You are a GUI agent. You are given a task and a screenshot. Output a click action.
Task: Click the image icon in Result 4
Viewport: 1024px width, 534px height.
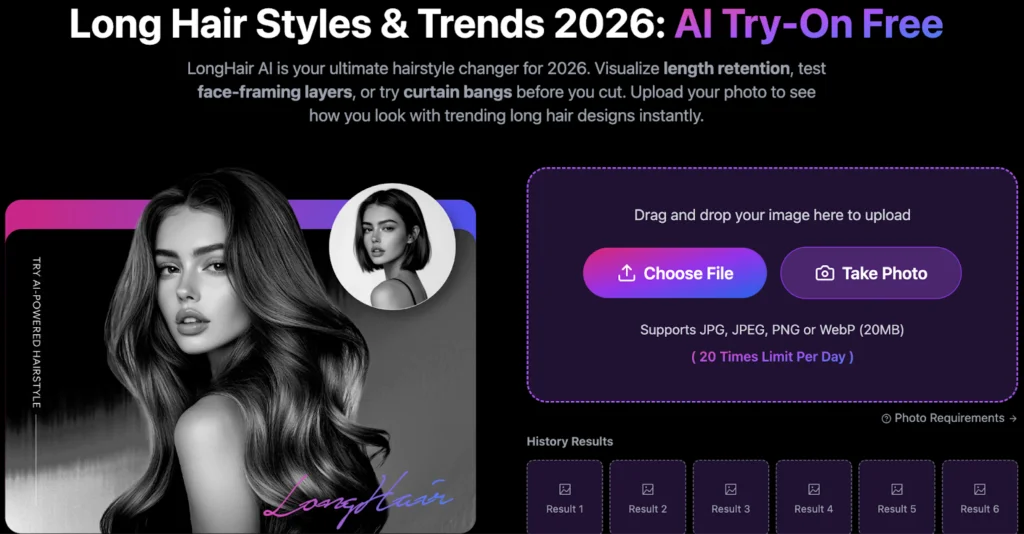[x=814, y=489]
